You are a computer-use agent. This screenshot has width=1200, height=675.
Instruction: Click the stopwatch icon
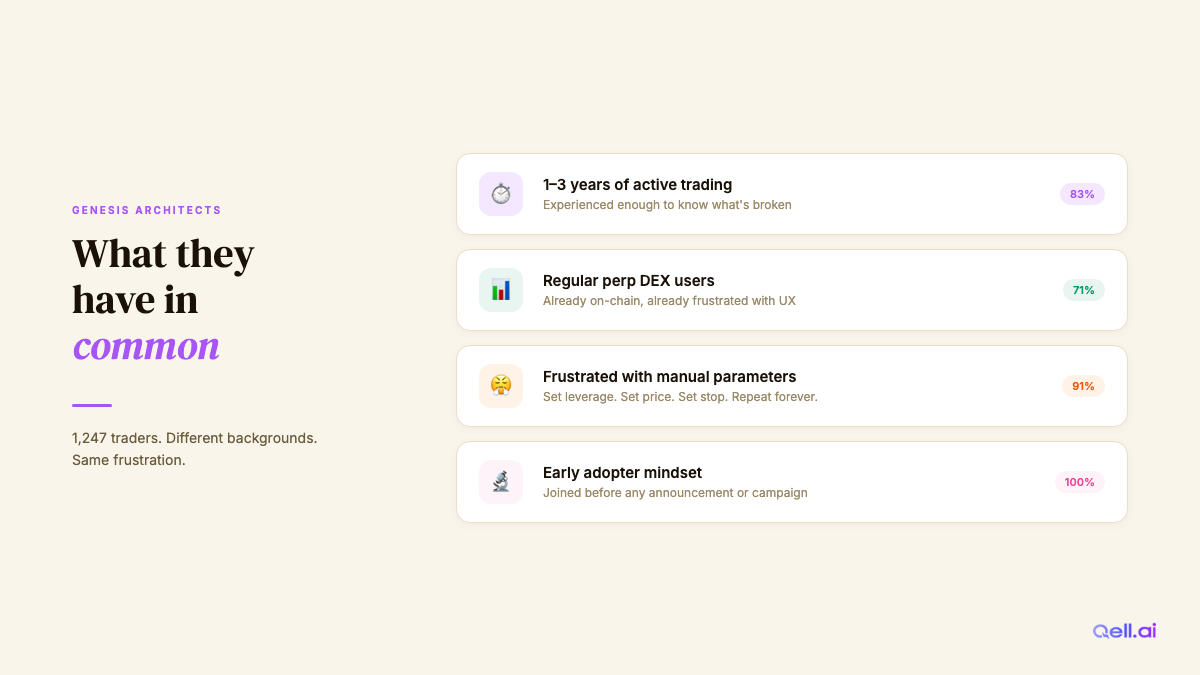500,194
